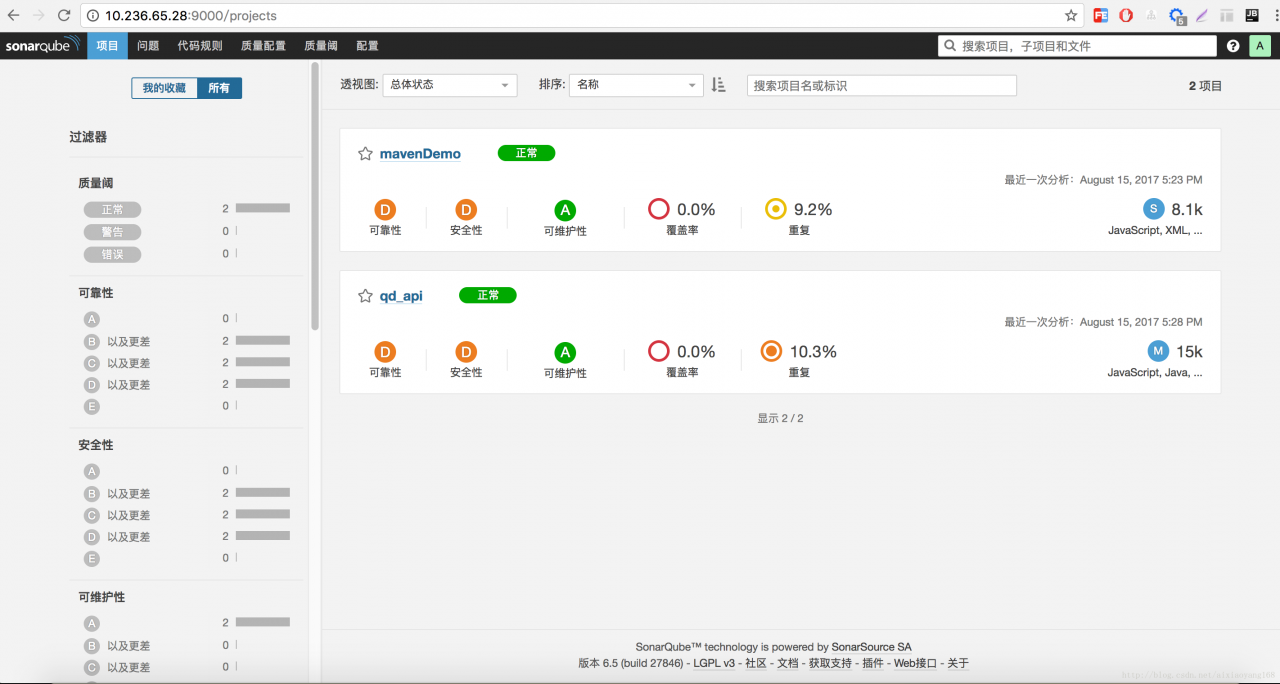The height and width of the screenshot is (684, 1280).
Task: Click qd_api duplication 10.3% indicator
Action: (771, 352)
